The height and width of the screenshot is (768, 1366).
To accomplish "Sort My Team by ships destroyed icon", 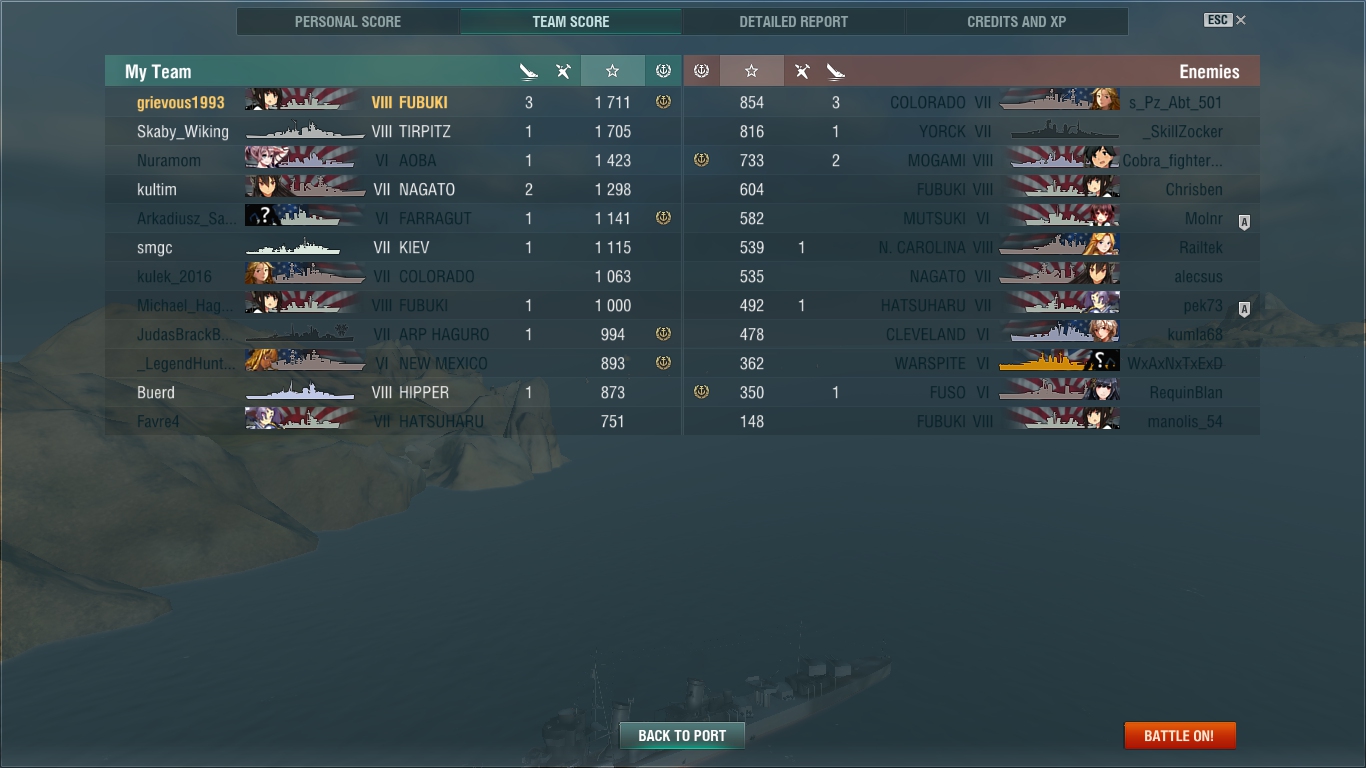I will 529,71.
